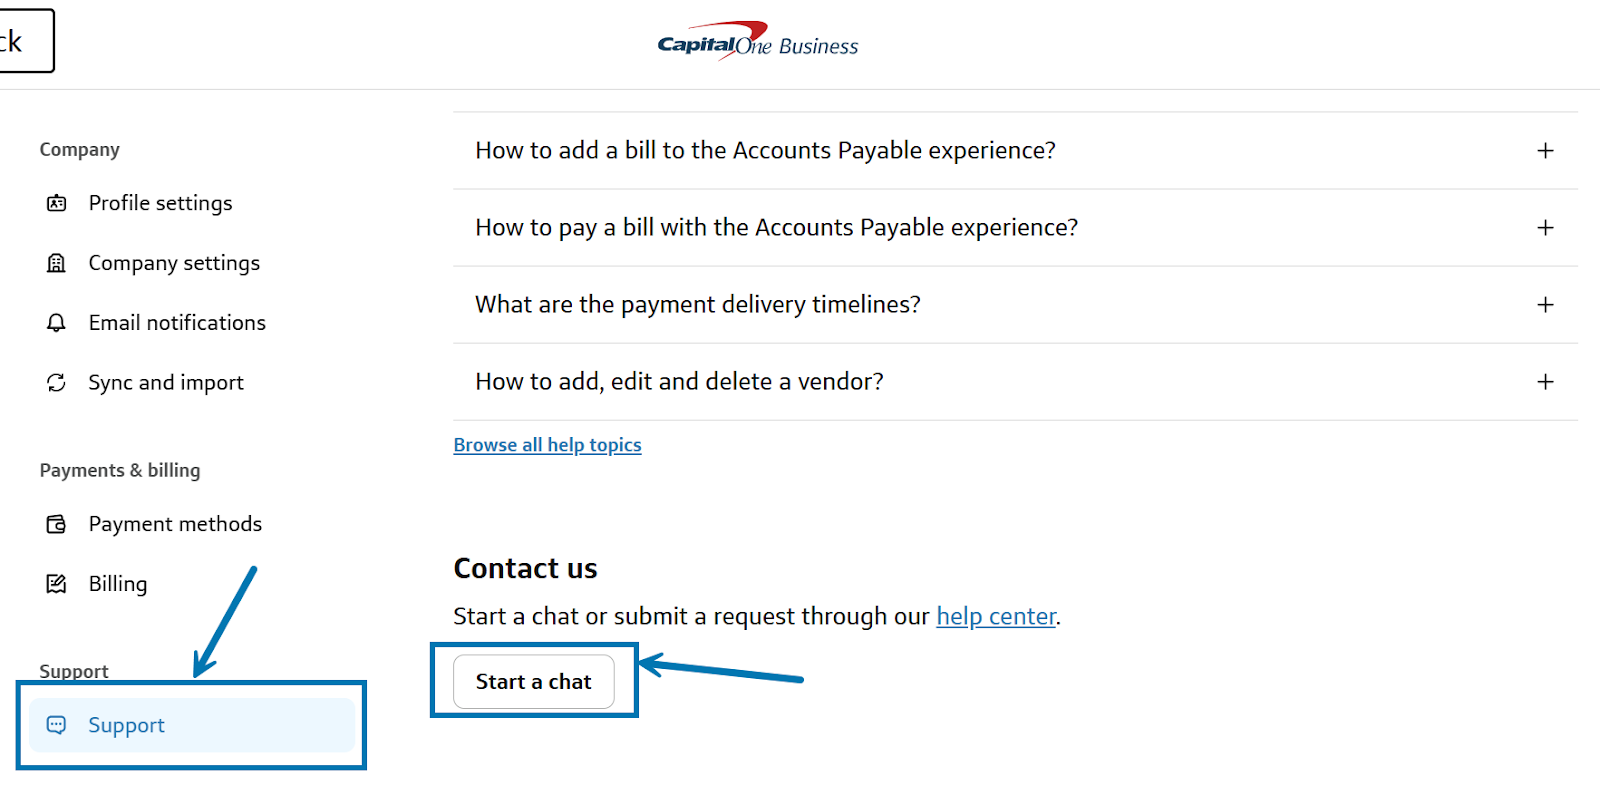Click the Sync and import arrows icon

coord(56,383)
